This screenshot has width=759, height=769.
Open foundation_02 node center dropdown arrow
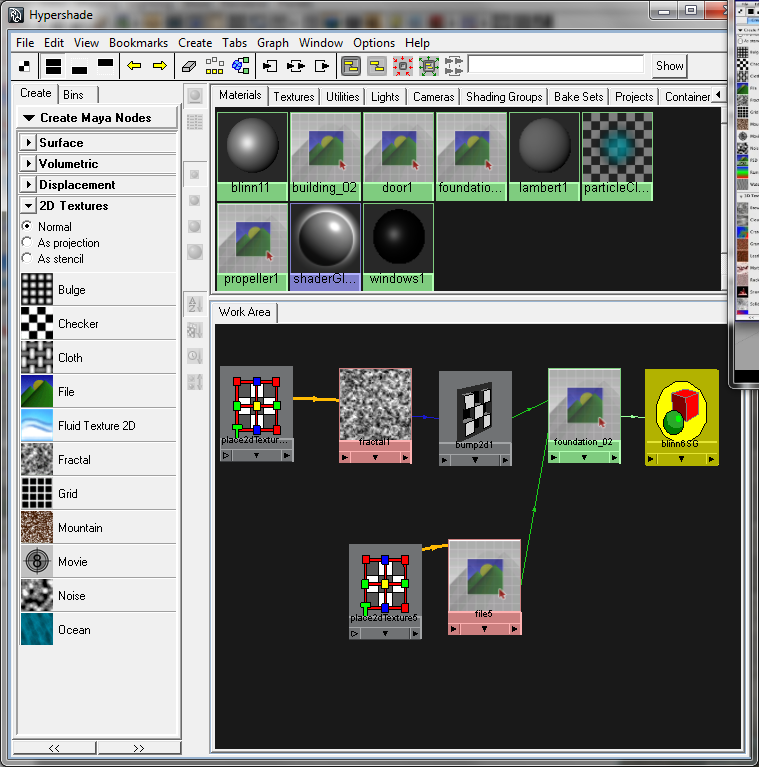point(584,458)
